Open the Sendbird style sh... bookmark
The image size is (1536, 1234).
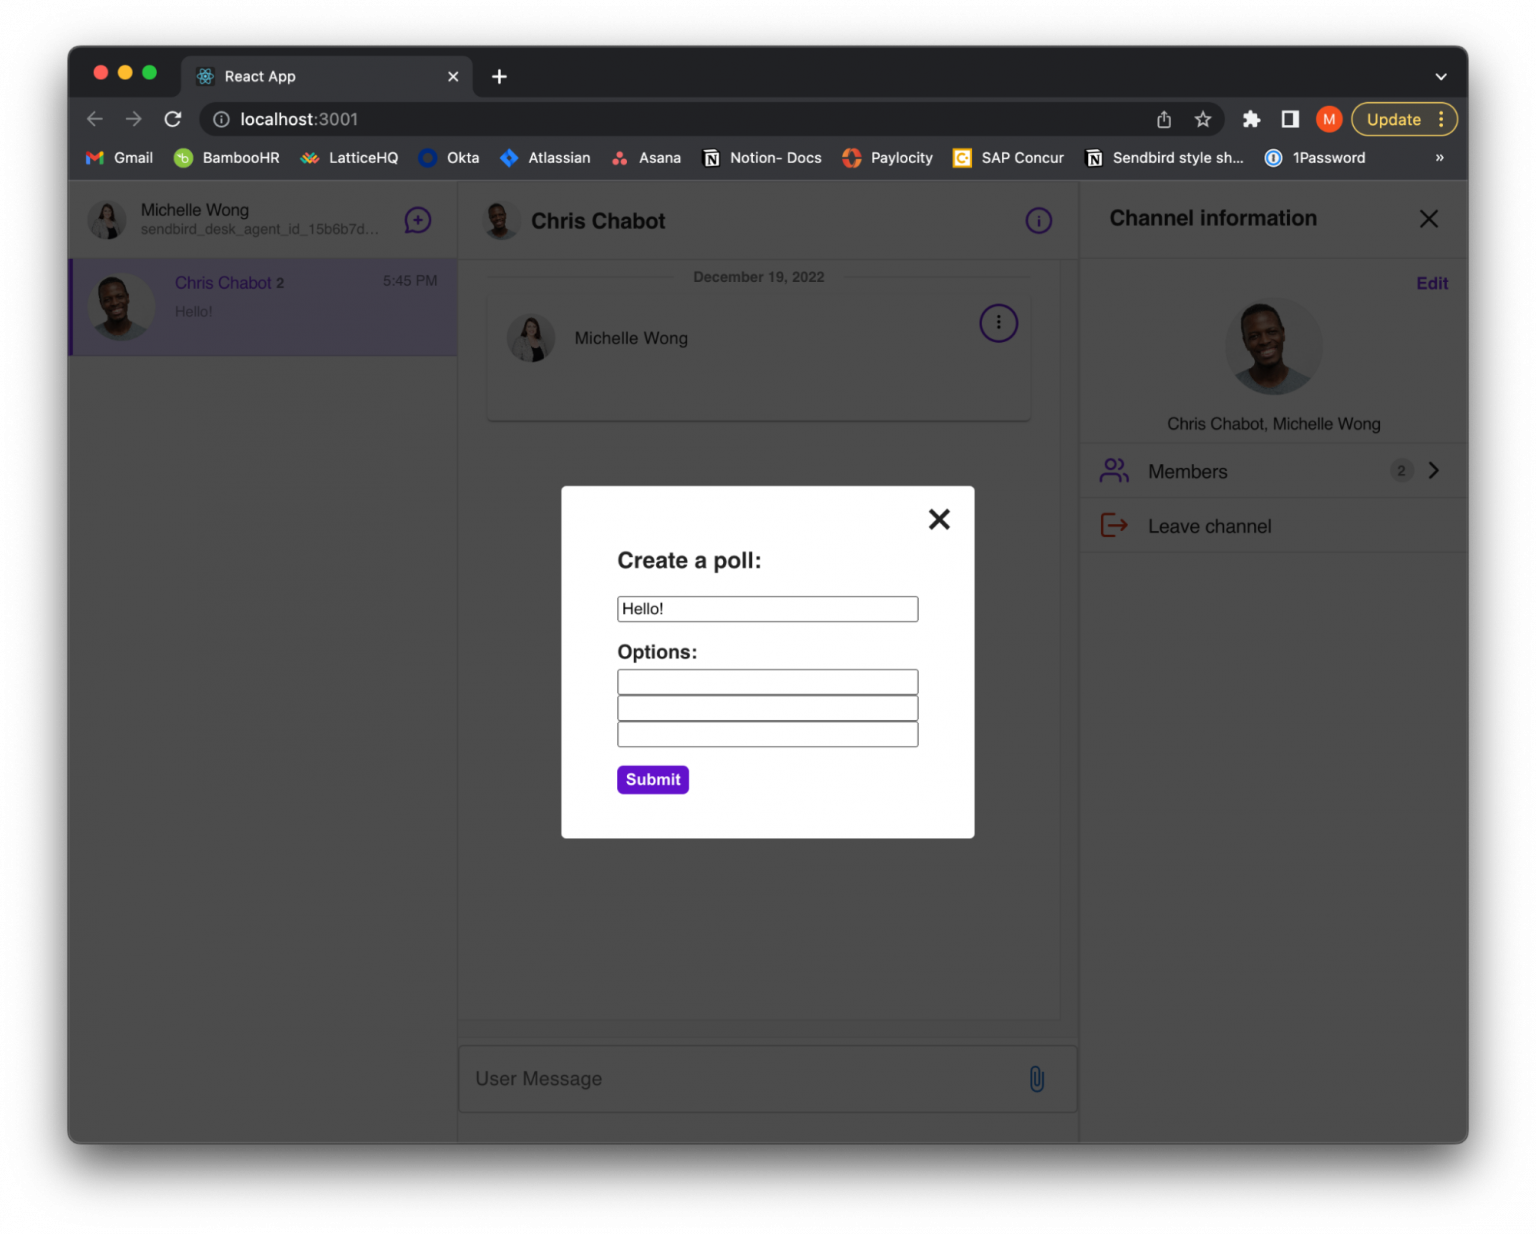point(1164,158)
